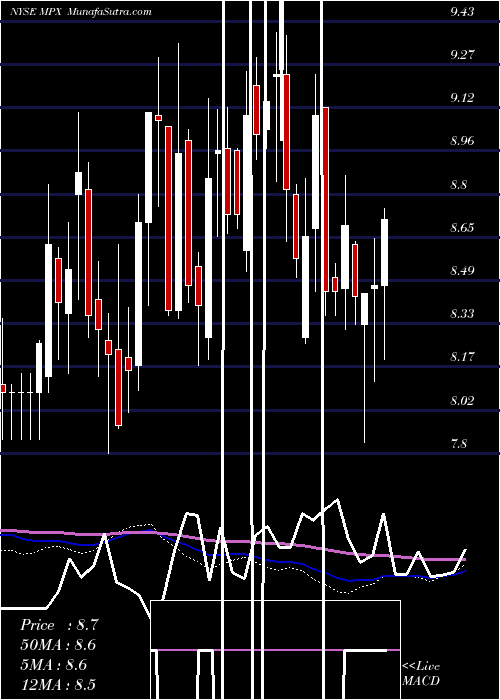This screenshot has width=500, height=700.
Task: Click the 50MA : 8.6 readout
Action: point(58,645)
